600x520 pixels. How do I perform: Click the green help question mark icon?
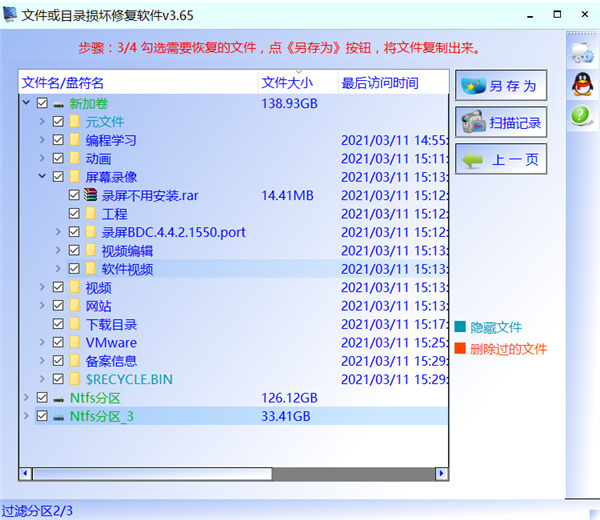pyautogui.click(x=581, y=117)
